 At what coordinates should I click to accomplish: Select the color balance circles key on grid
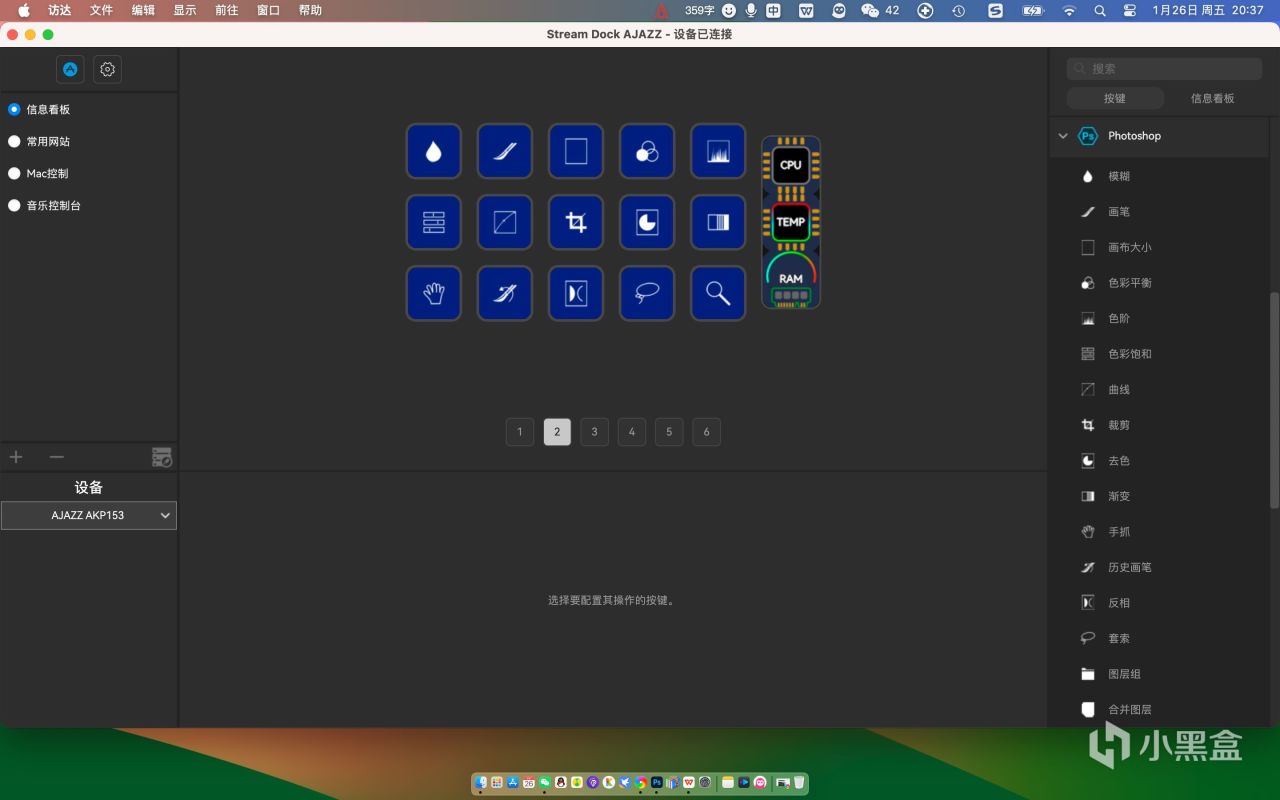click(x=647, y=150)
